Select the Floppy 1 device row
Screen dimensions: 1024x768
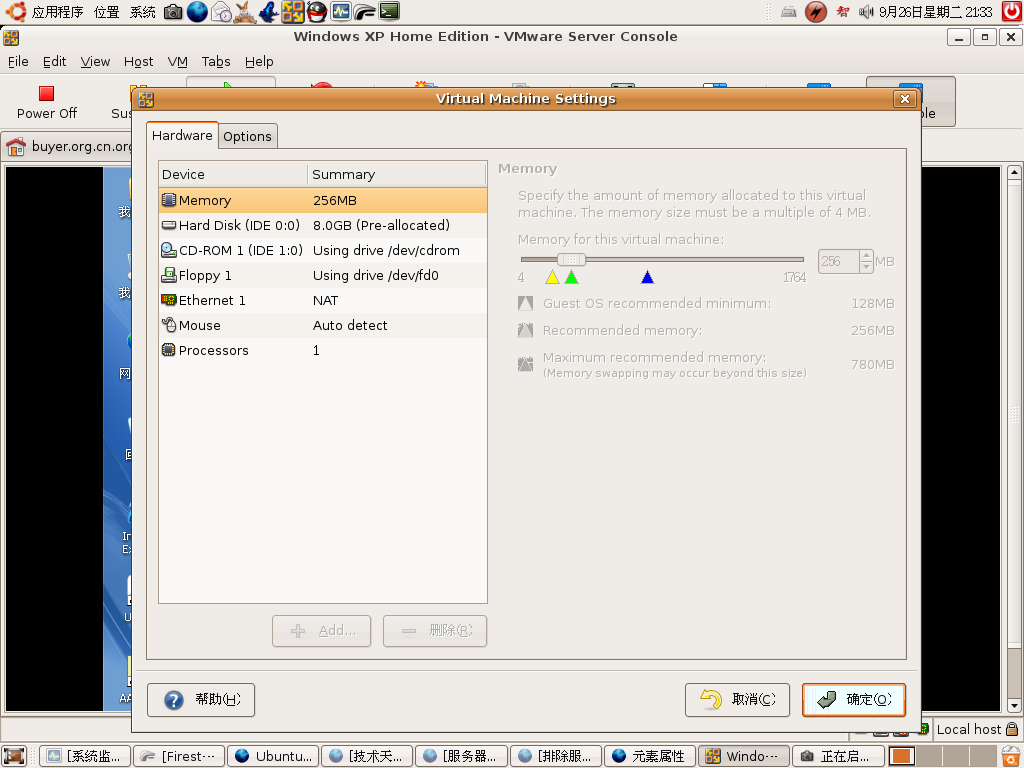(323, 276)
